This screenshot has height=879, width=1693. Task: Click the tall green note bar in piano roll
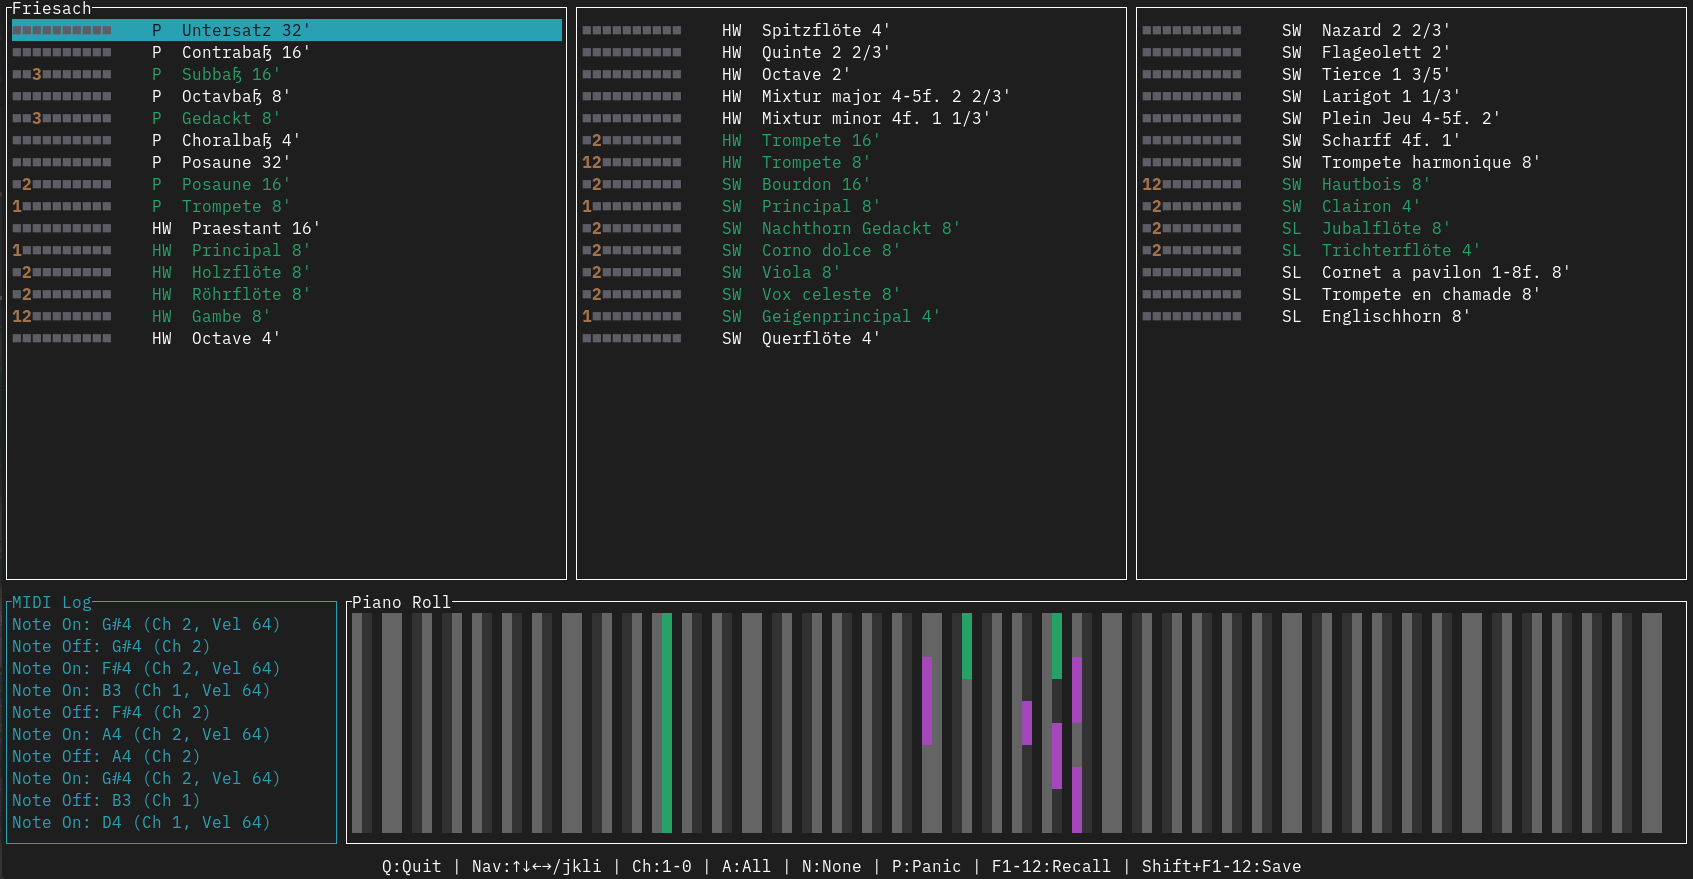pos(667,722)
